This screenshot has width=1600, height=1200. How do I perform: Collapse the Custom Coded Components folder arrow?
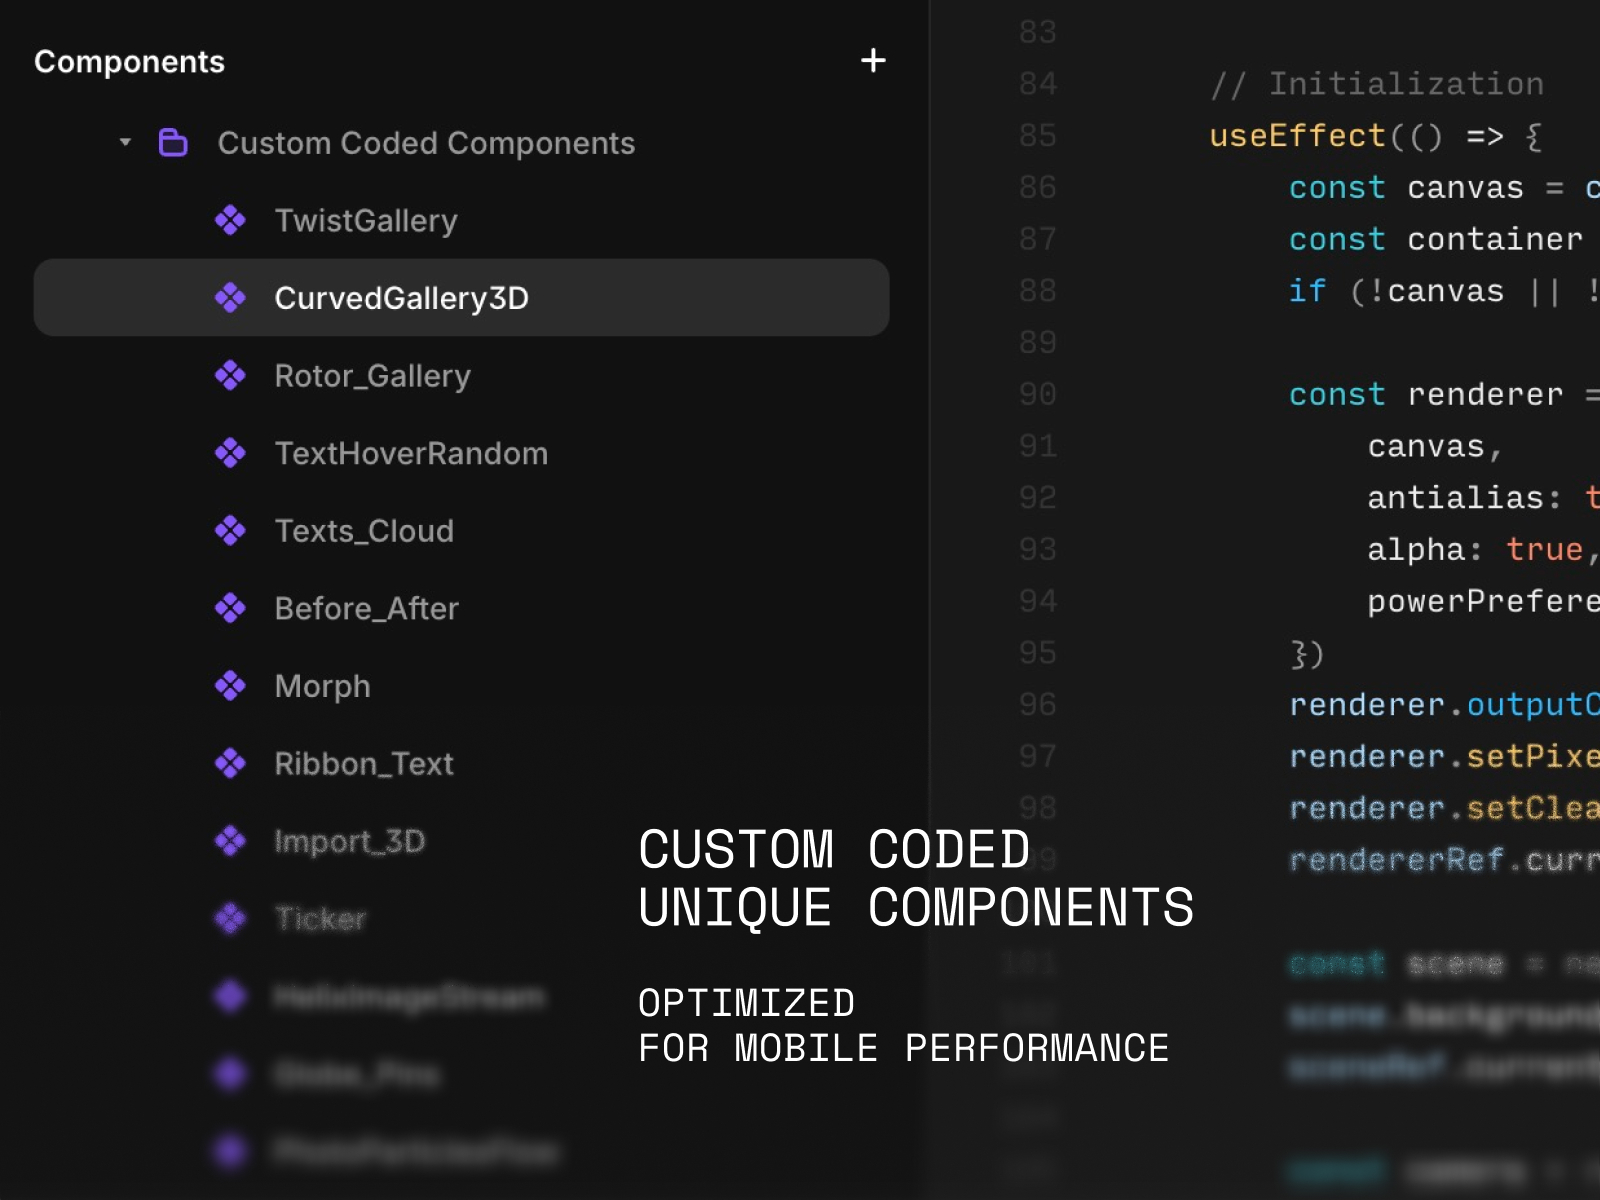(x=125, y=143)
